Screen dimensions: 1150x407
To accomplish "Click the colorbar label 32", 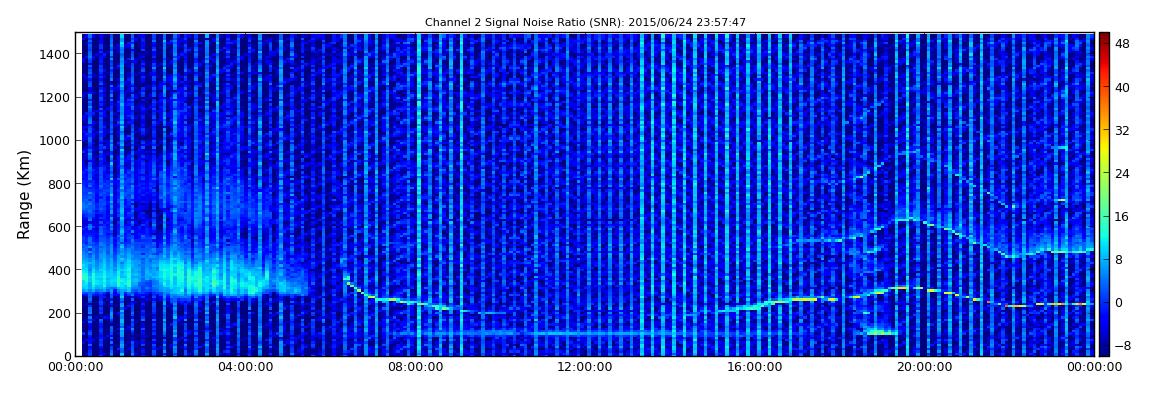I will pyautogui.click(x=1122, y=131).
